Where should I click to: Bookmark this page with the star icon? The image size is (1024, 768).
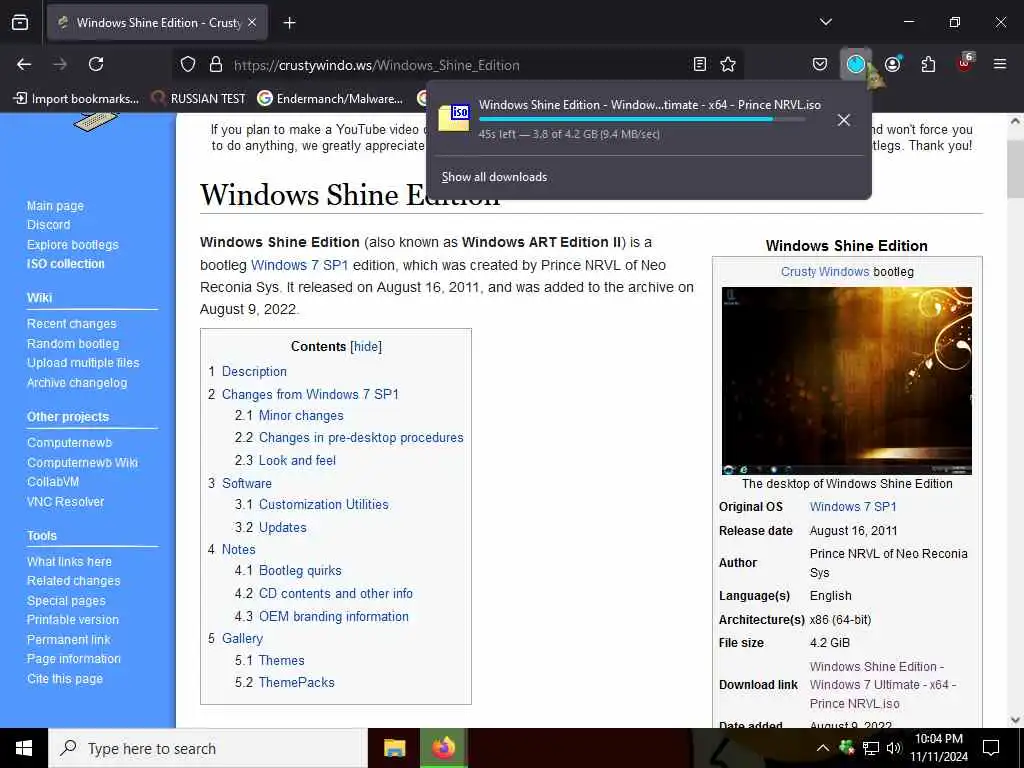[x=728, y=64]
